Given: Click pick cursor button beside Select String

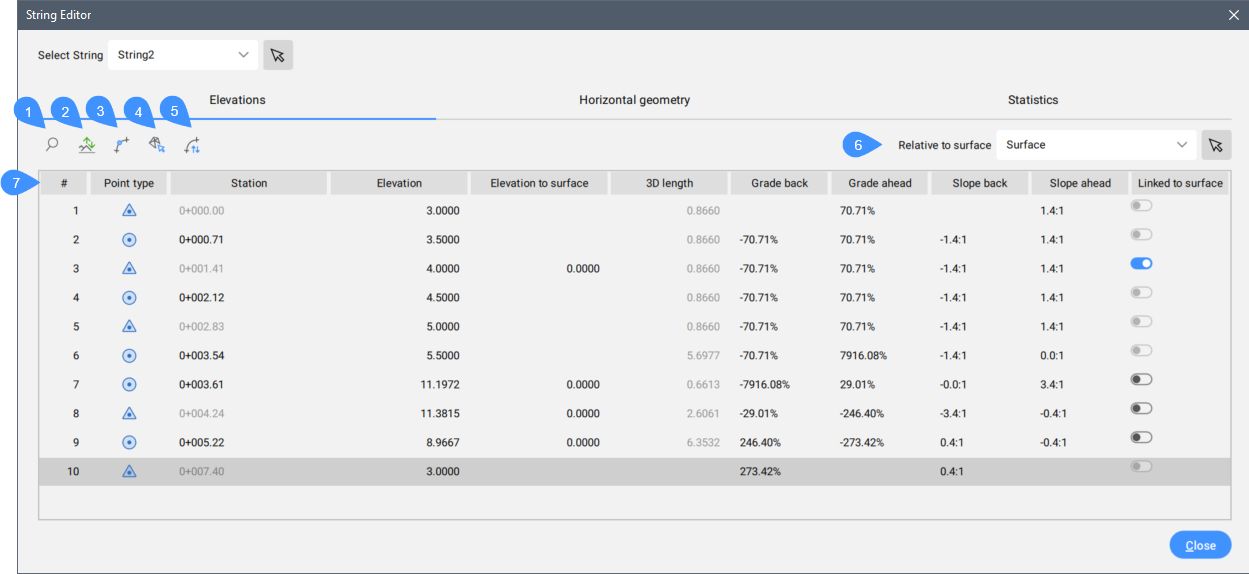Looking at the screenshot, I should (x=278, y=55).
